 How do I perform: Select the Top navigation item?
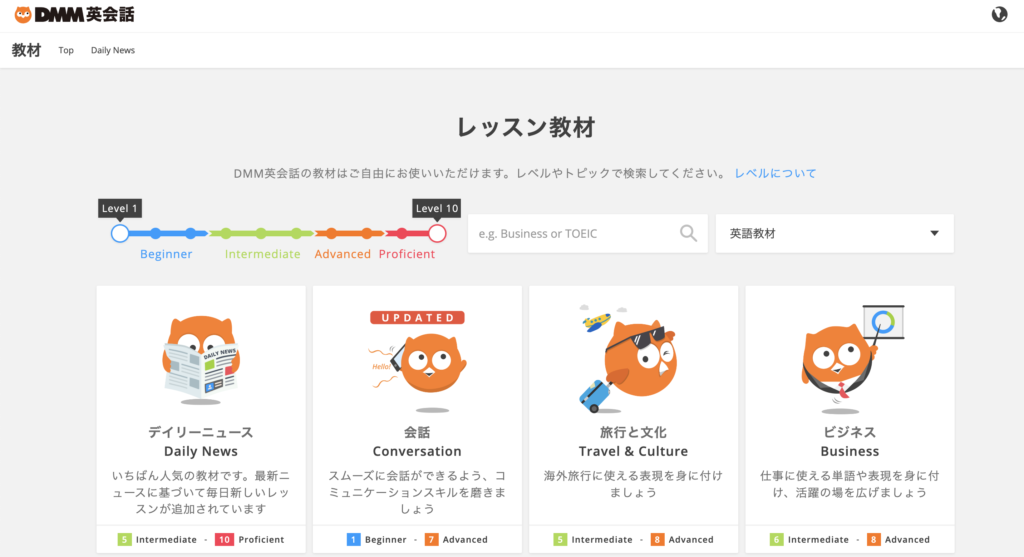click(x=66, y=50)
